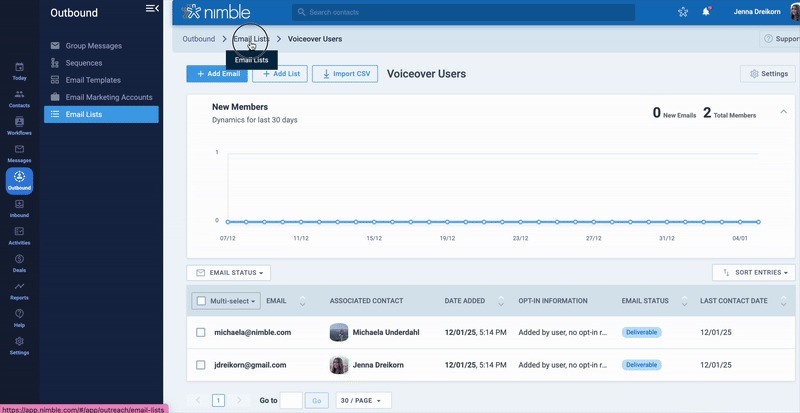The height and width of the screenshot is (413, 800).
Task: Expand the Sort Entries dropdown
Action: tap(753, 272)
